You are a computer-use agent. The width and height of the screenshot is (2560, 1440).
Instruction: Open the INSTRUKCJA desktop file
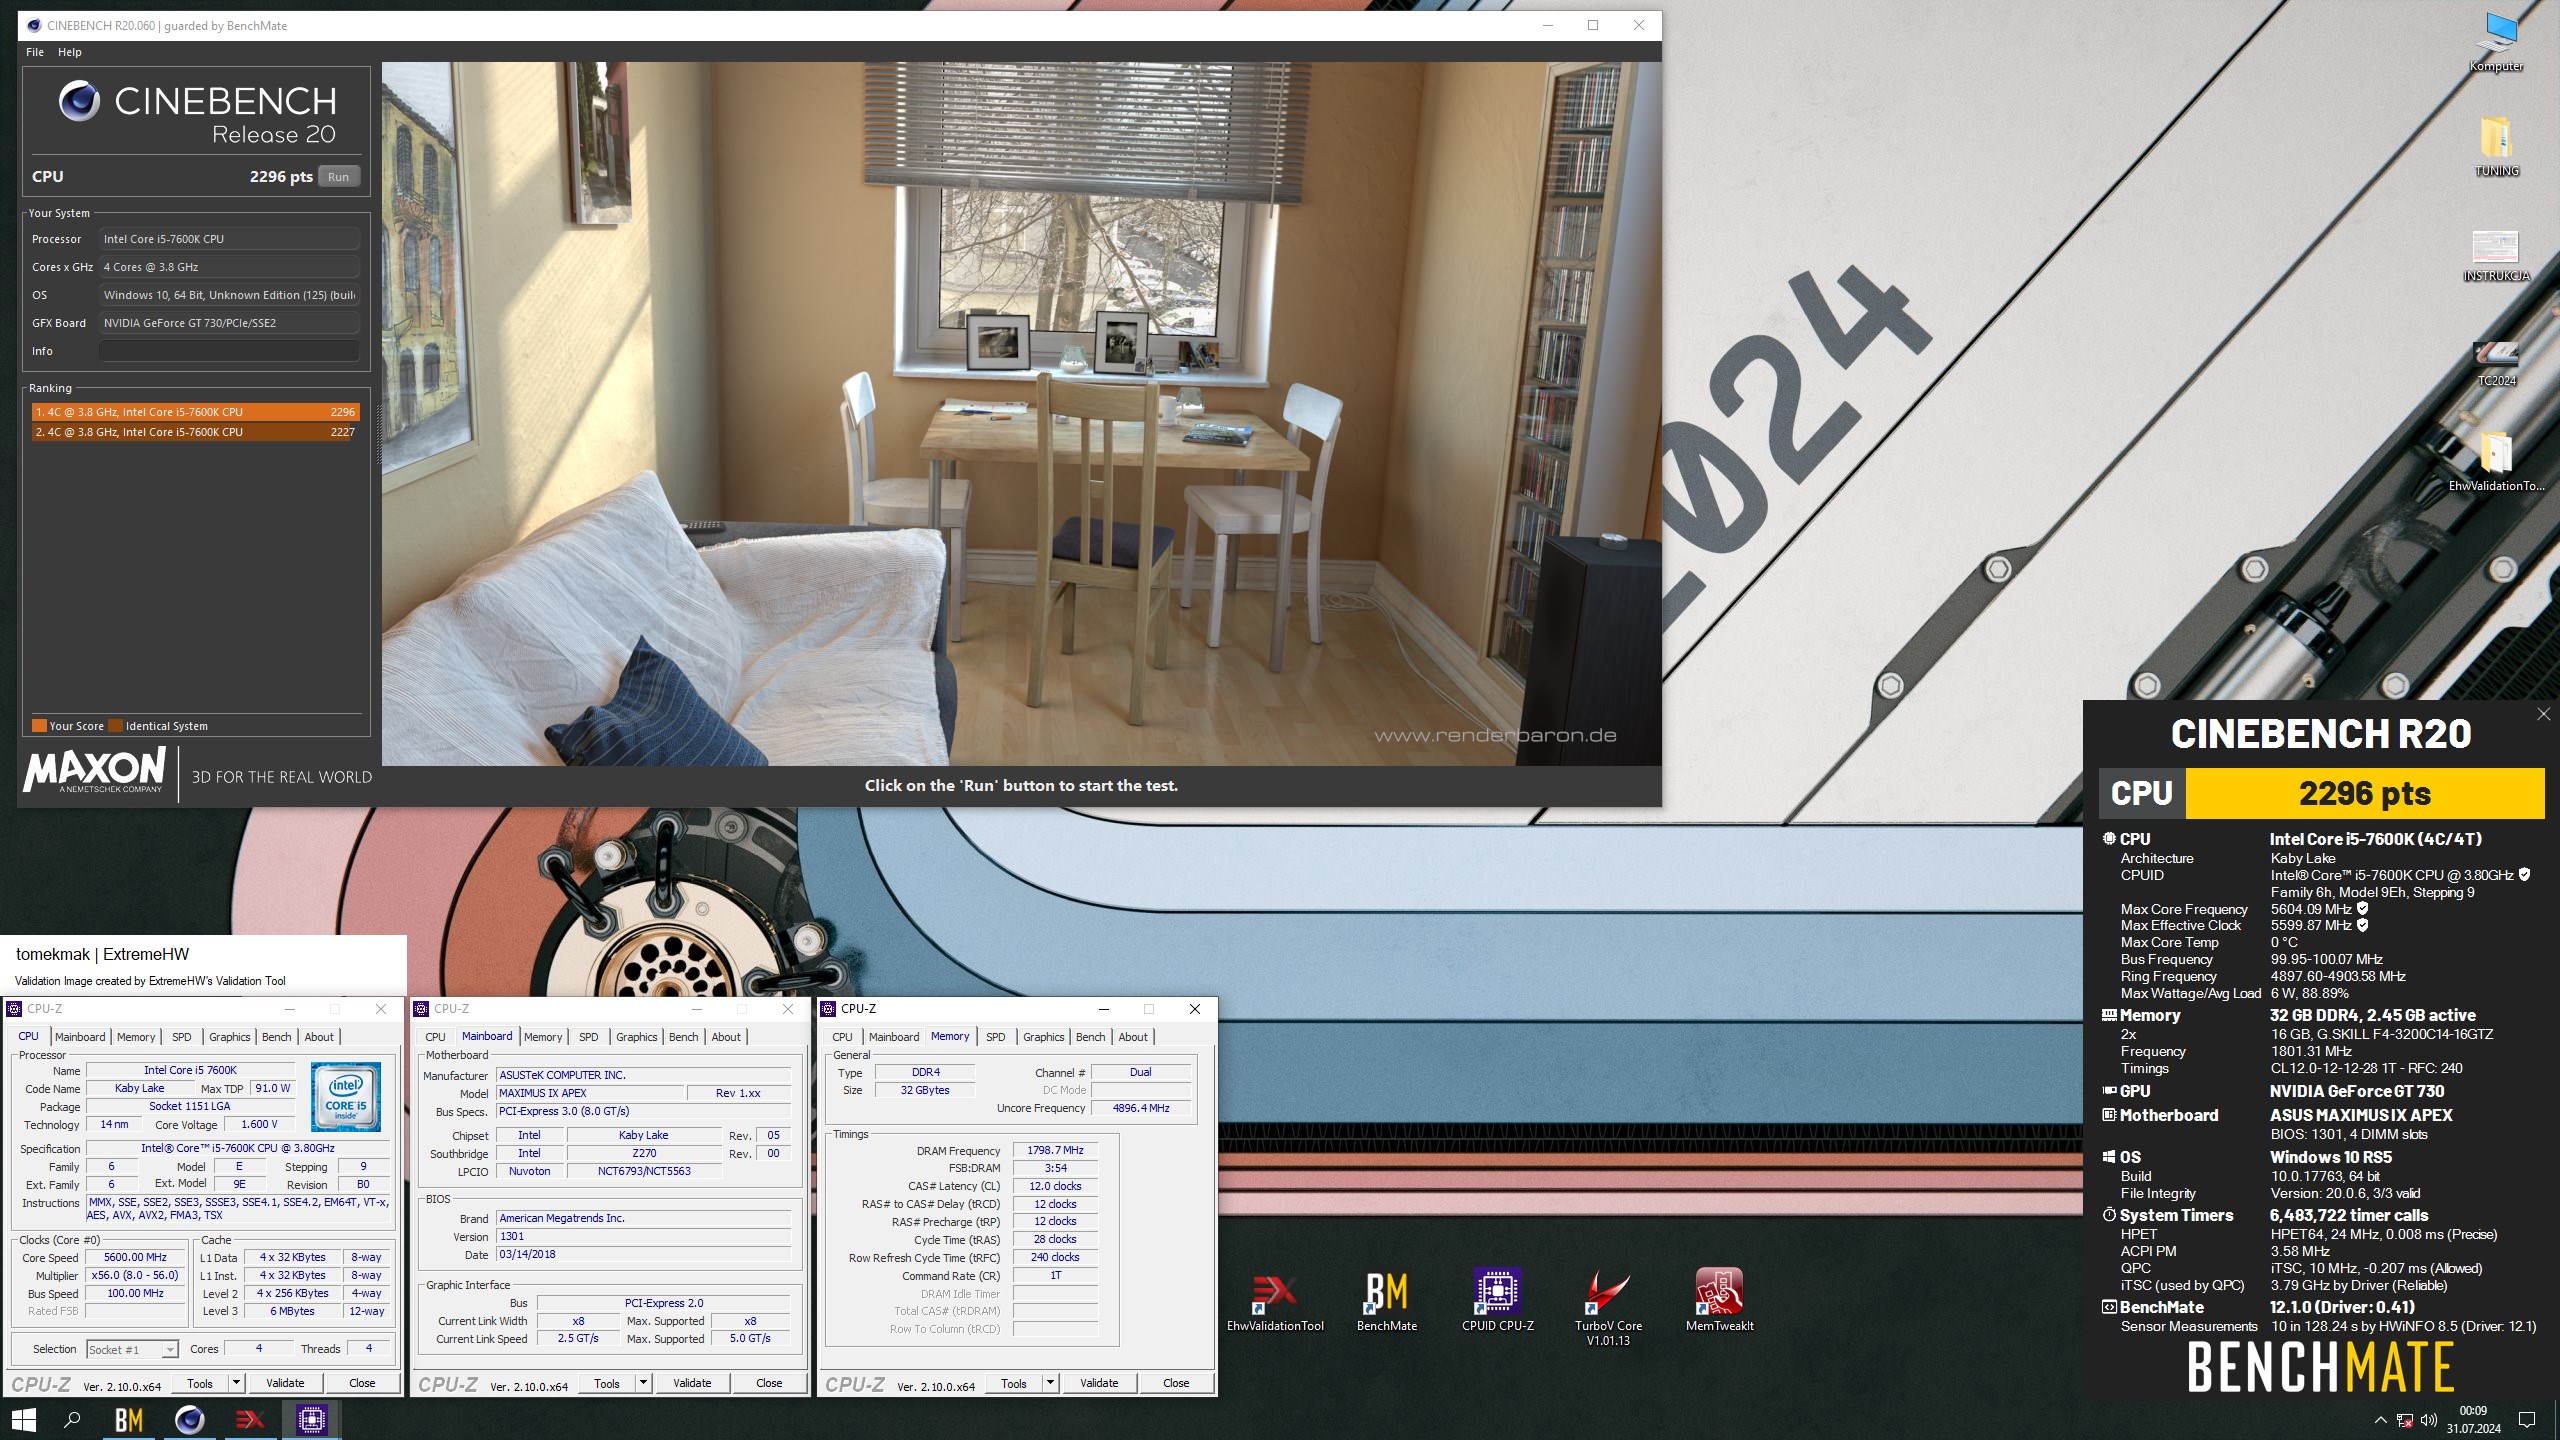tap(2496, 254)
